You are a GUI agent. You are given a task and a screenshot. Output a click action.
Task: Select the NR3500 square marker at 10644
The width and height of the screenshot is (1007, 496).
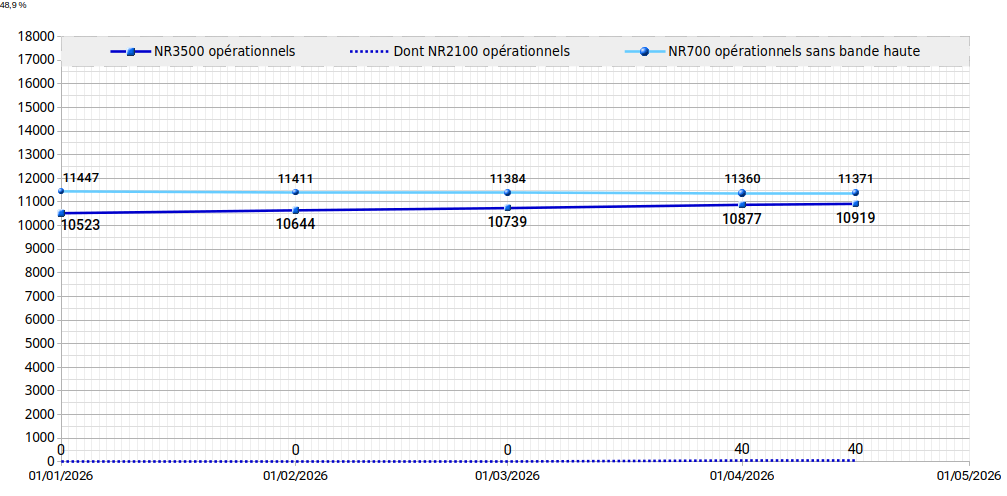296,210
